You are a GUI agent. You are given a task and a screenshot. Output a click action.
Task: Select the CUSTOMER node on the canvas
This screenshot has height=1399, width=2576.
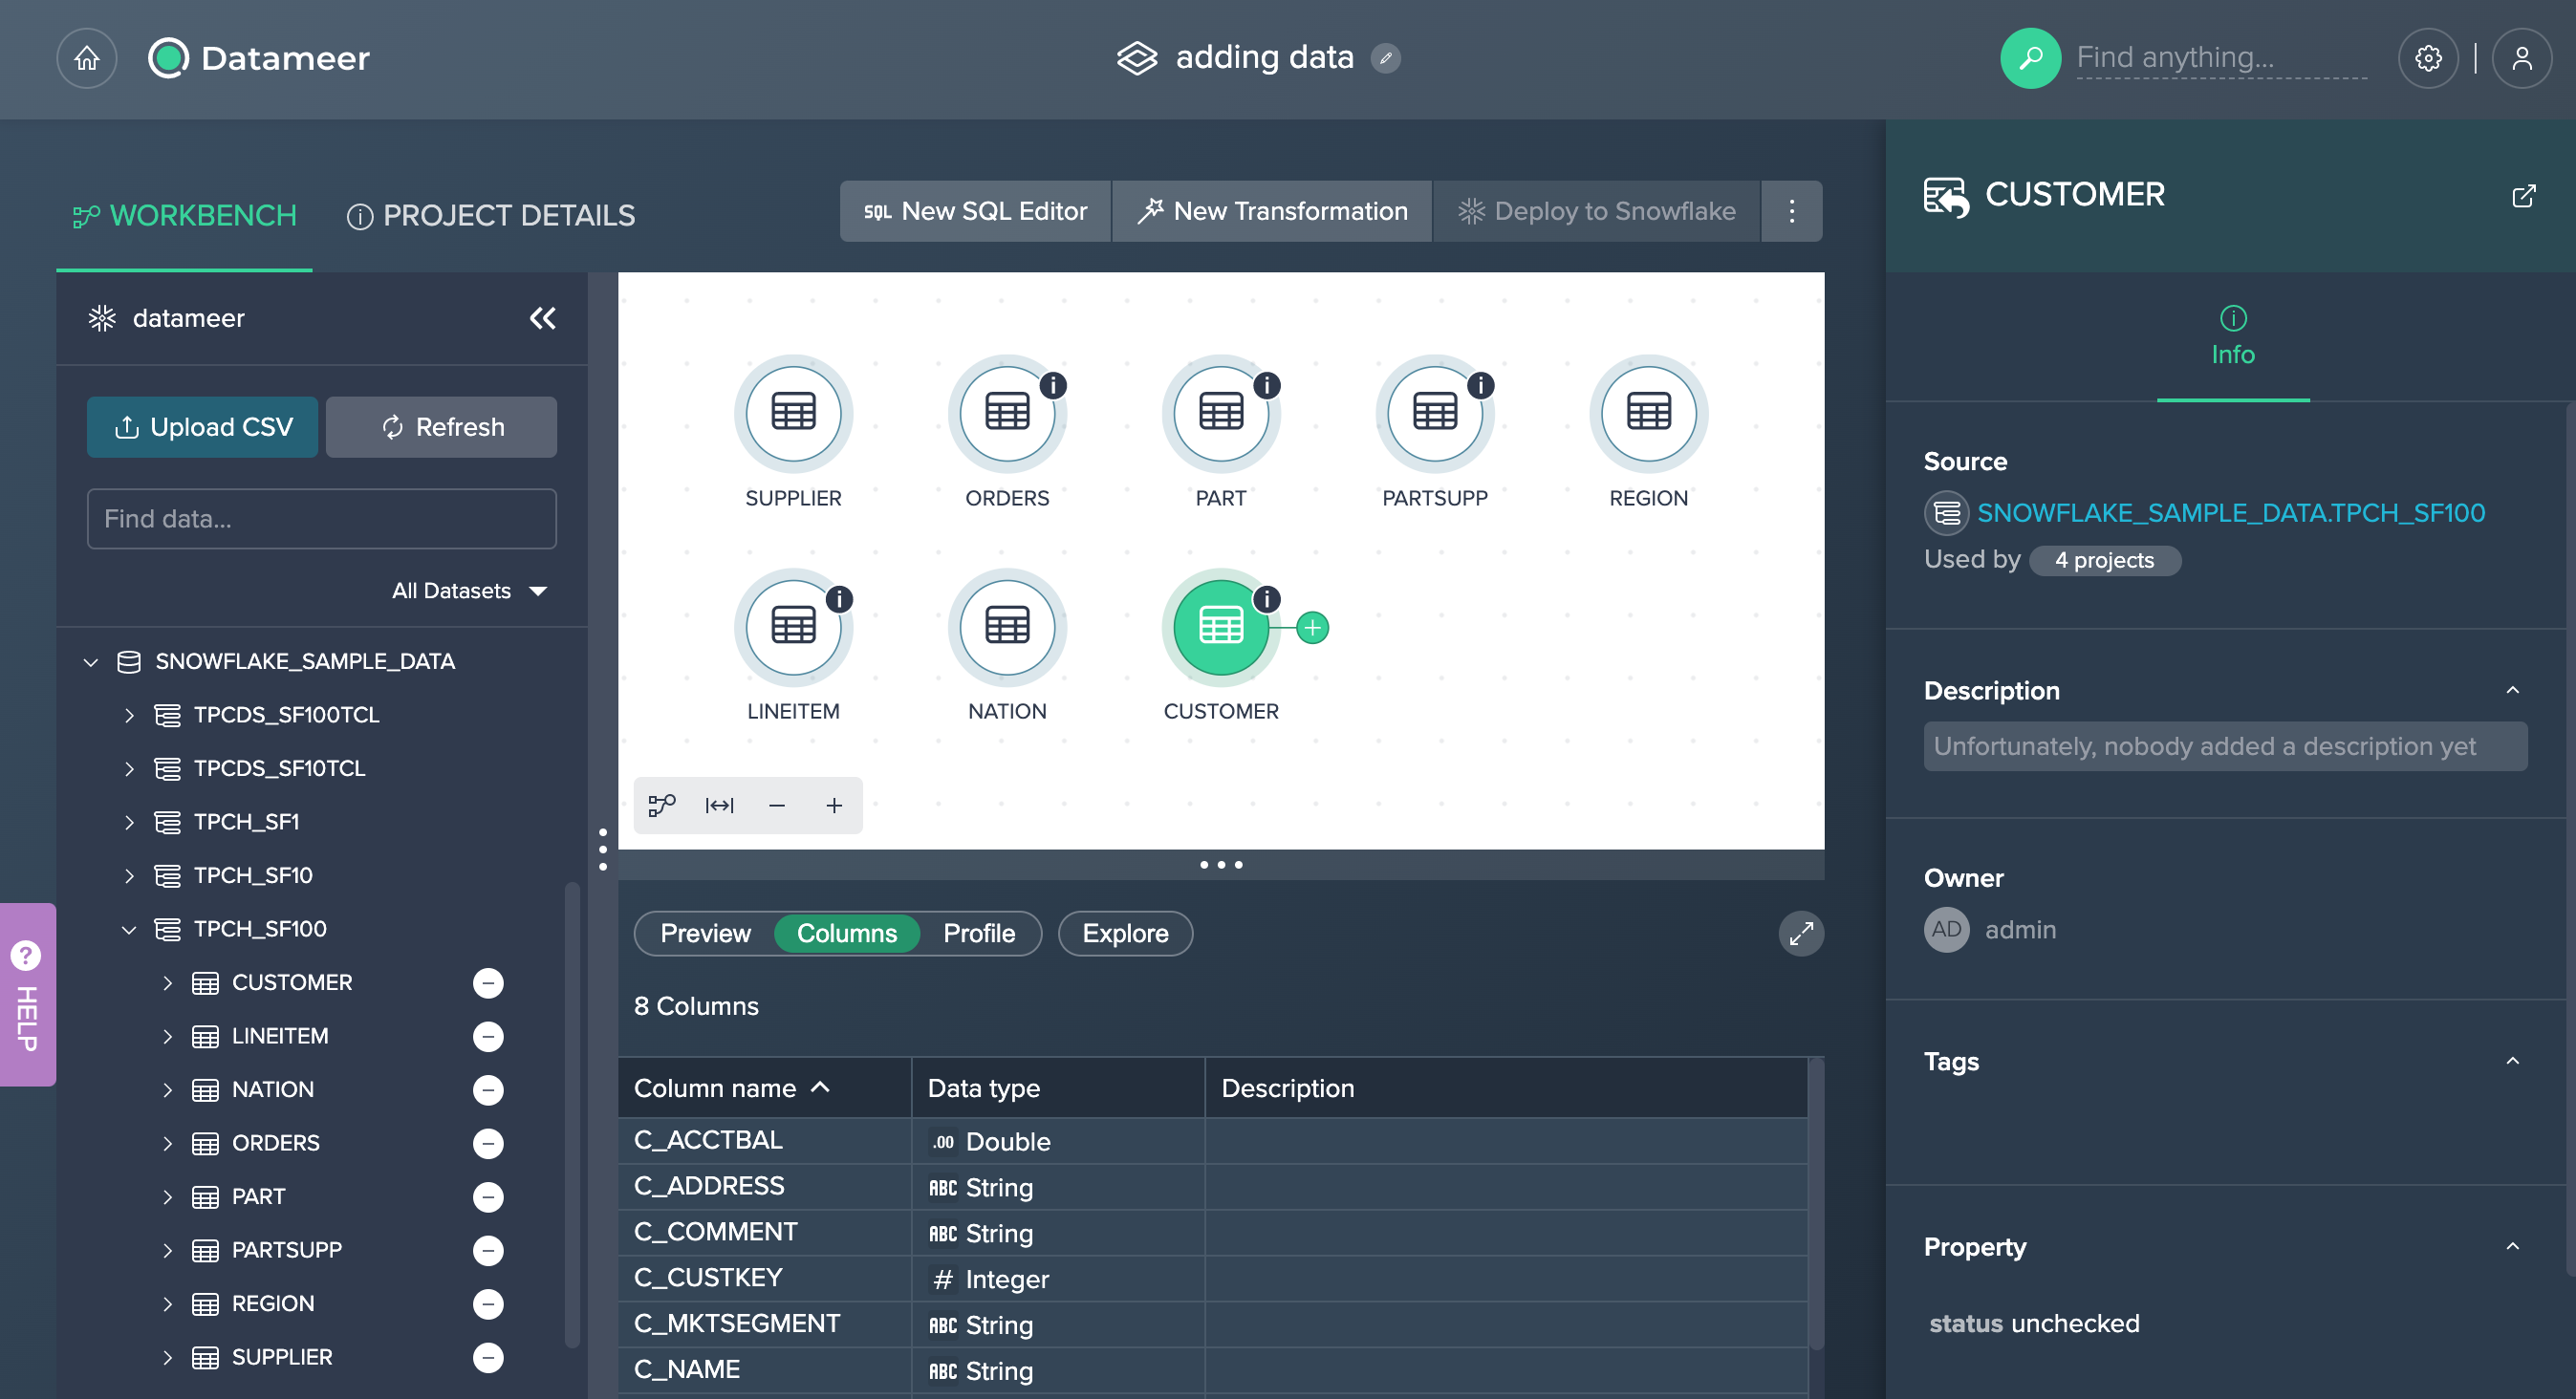pos(1220,628)
